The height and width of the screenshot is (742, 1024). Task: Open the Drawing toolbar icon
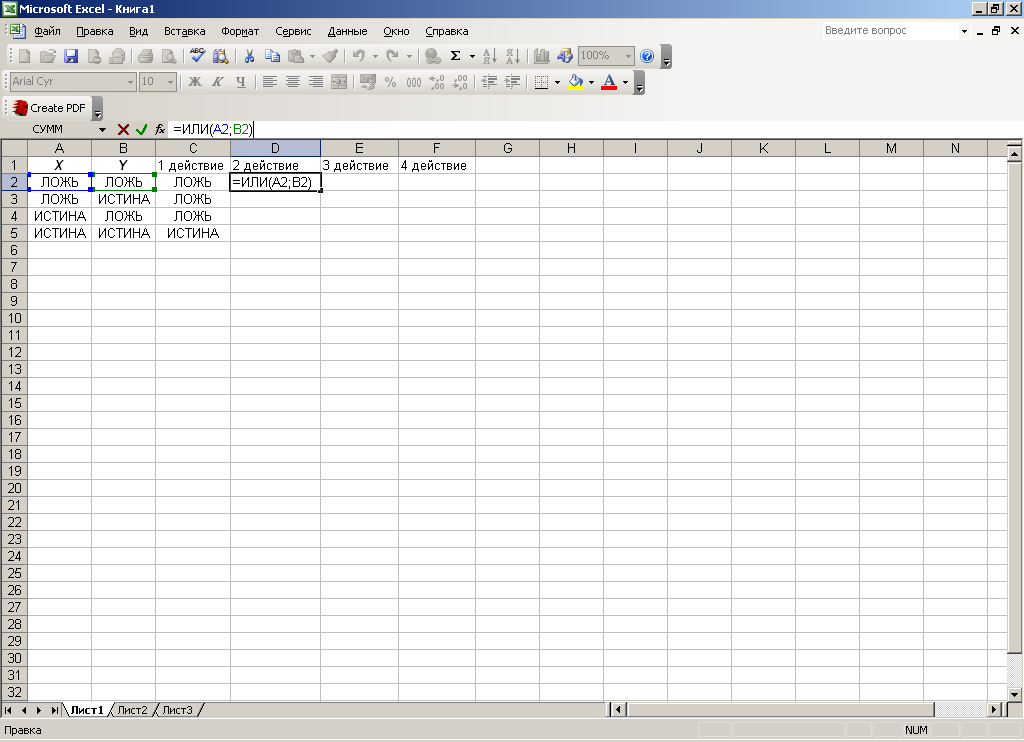click(565, 56)
